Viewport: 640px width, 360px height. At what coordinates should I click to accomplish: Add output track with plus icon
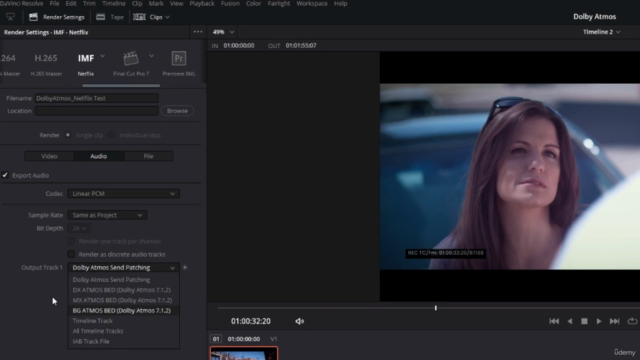pos(185,267)
